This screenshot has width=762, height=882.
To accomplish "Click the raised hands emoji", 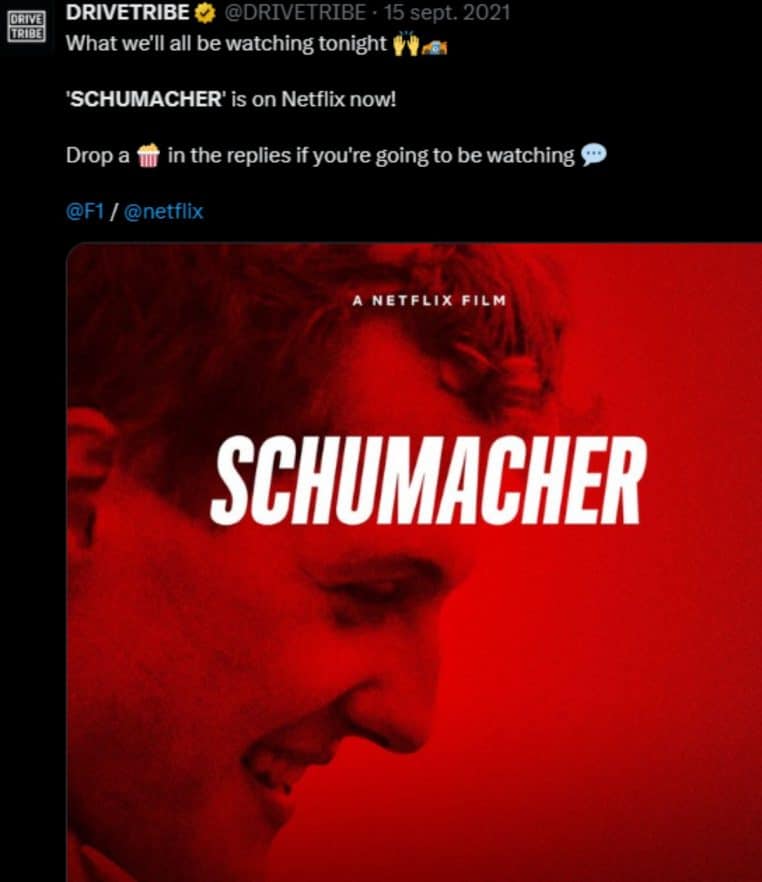I will tap(405, 44).
